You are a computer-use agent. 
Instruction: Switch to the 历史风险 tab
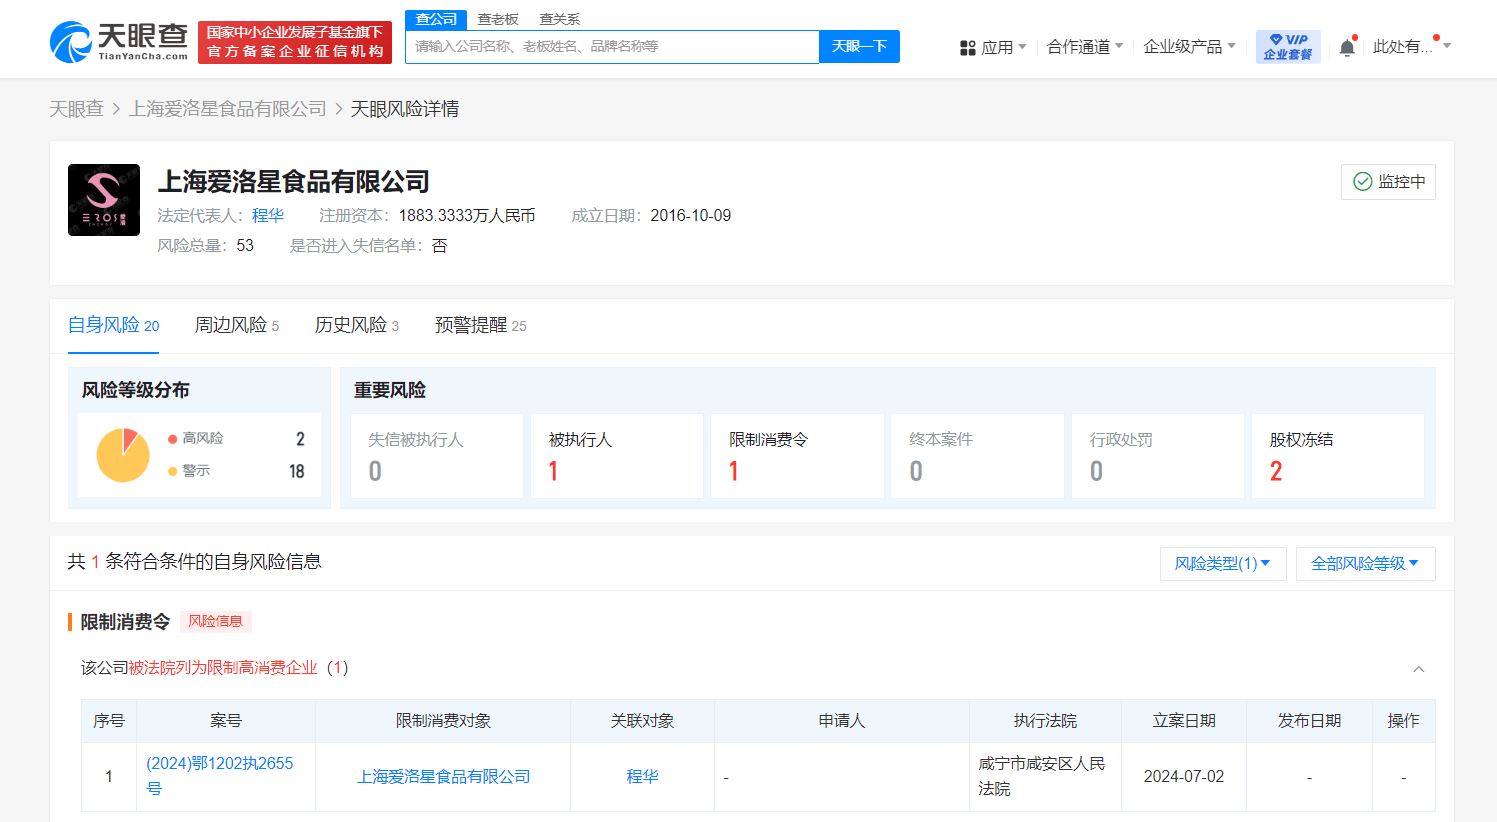point(357,325)
